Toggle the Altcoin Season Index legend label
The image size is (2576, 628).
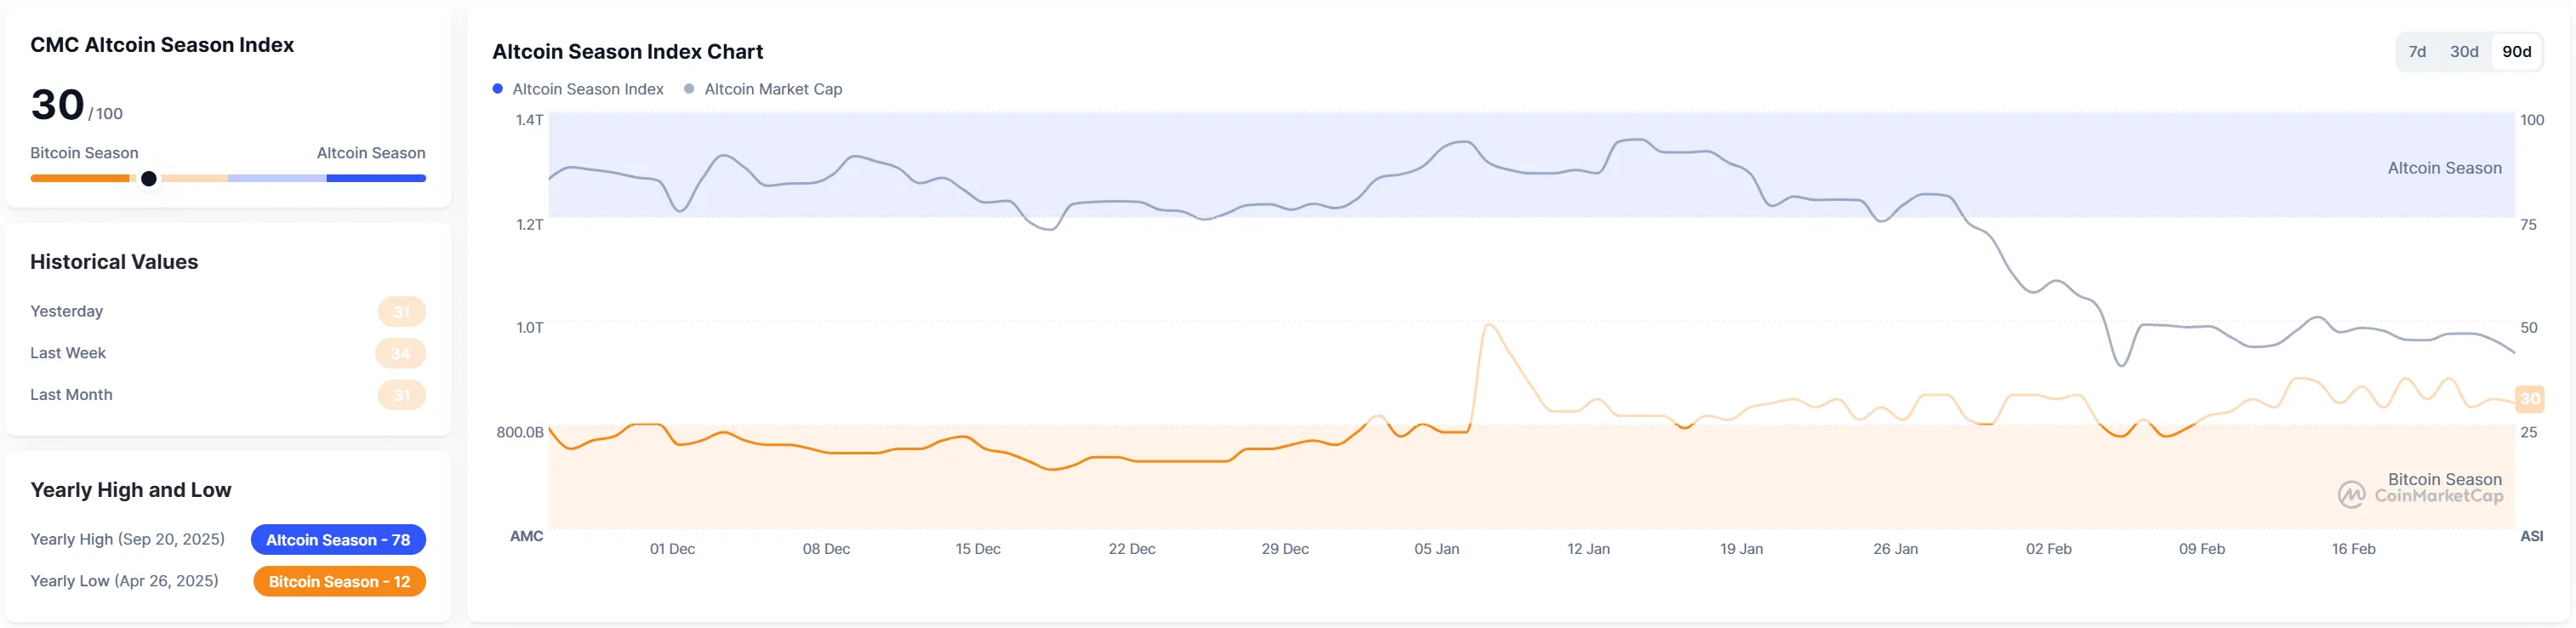pyautogui.click(x=588, y=89)
